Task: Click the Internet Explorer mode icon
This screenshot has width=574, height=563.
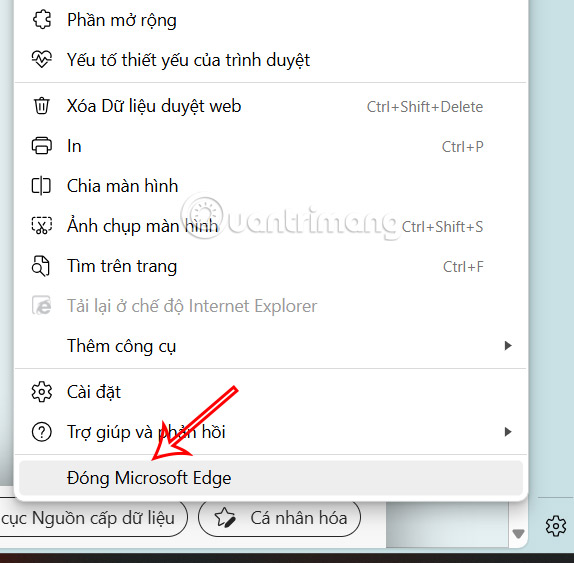Action: 42,306
